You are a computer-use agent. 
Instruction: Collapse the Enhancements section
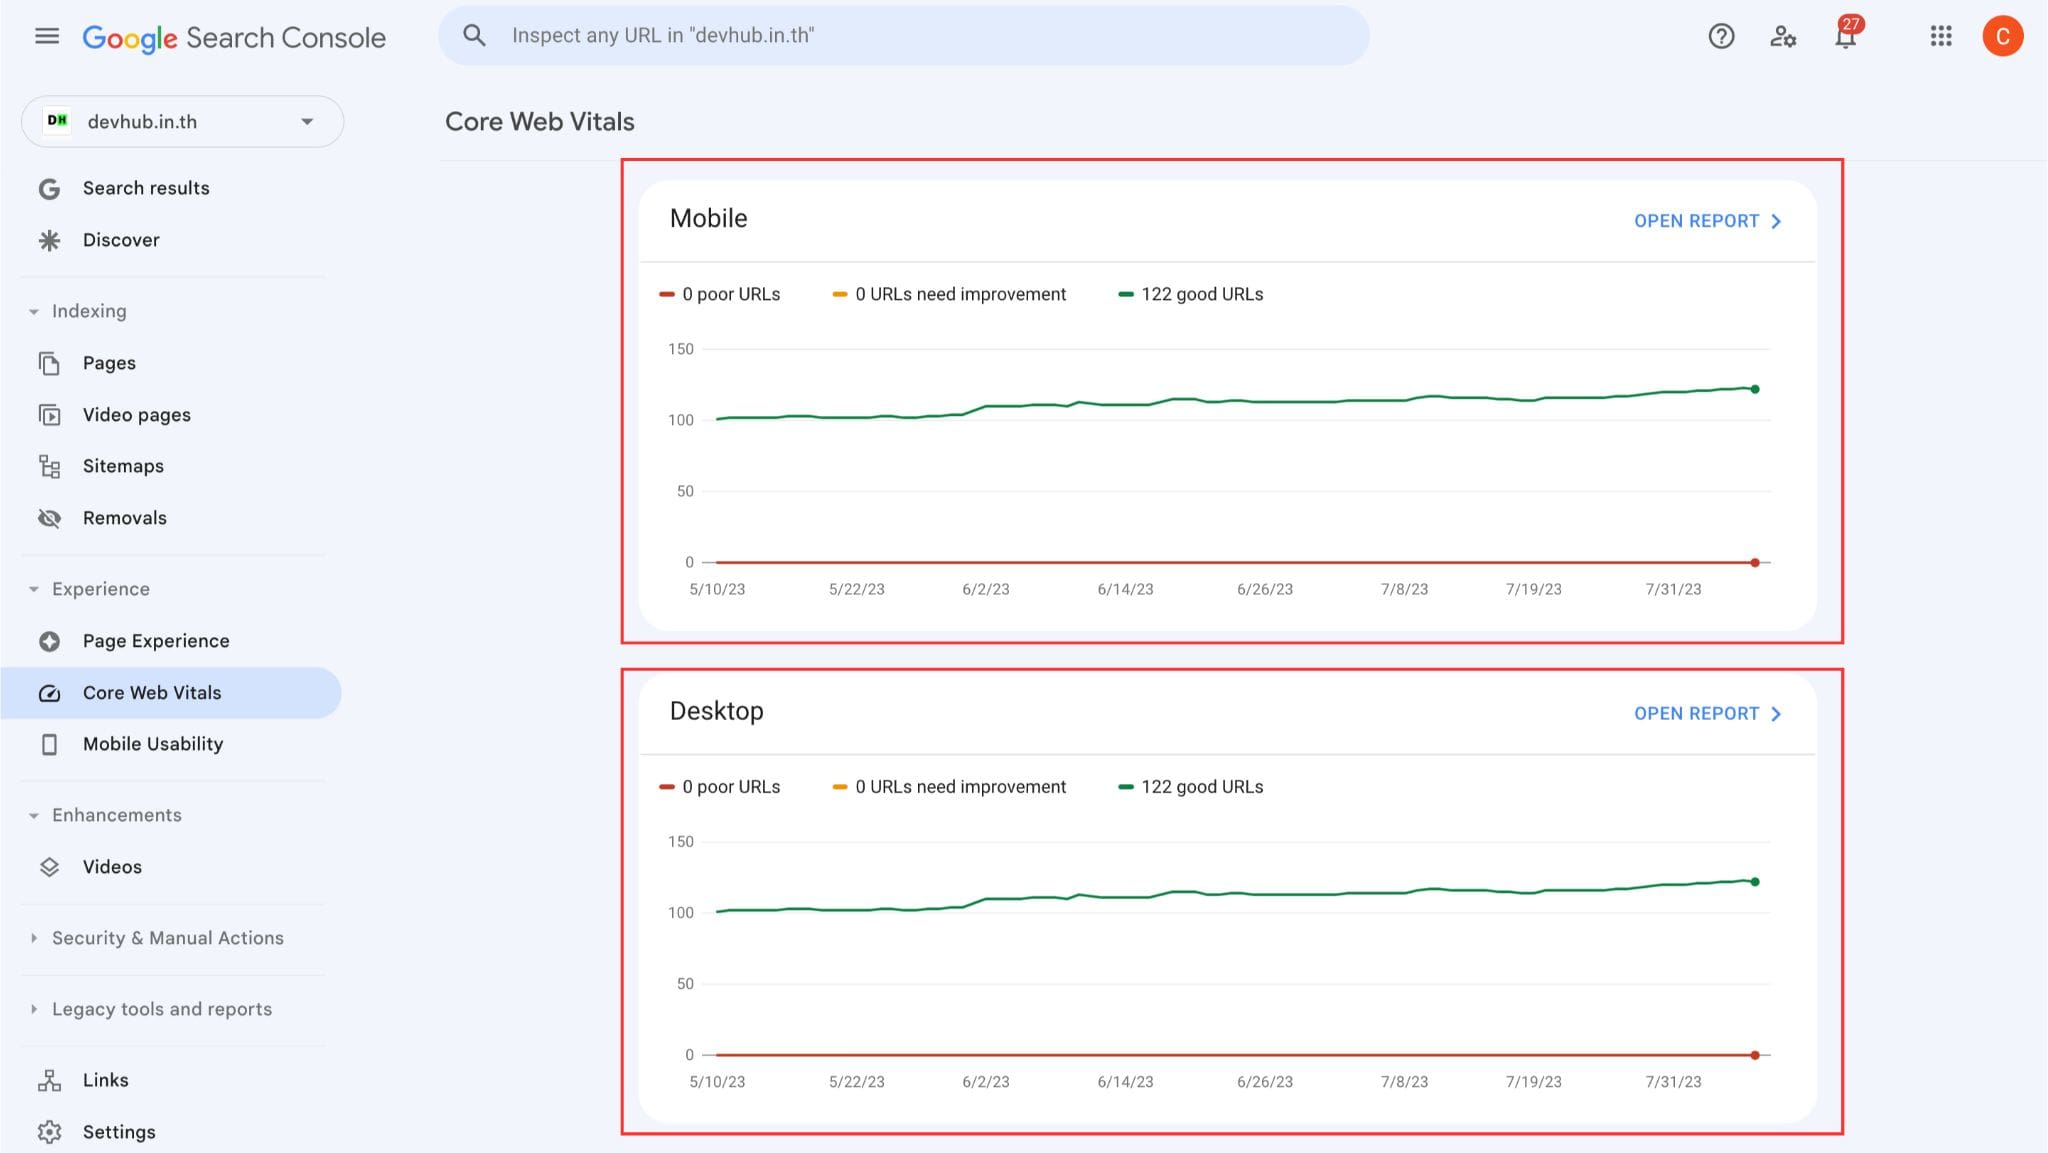(34, 816)
